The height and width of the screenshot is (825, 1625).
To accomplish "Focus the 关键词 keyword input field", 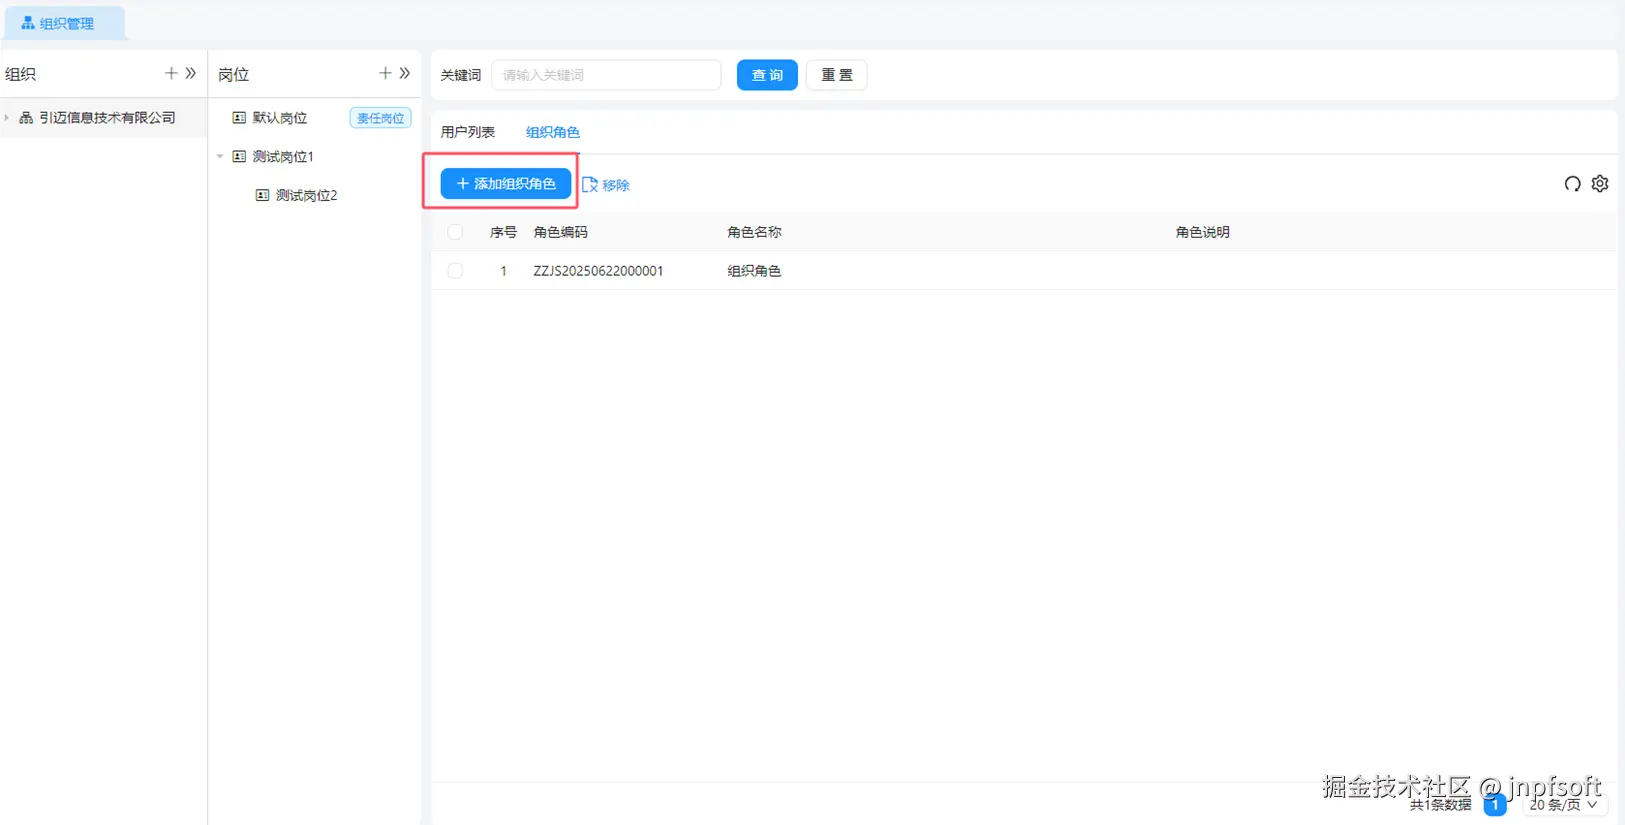I will 606,75.
